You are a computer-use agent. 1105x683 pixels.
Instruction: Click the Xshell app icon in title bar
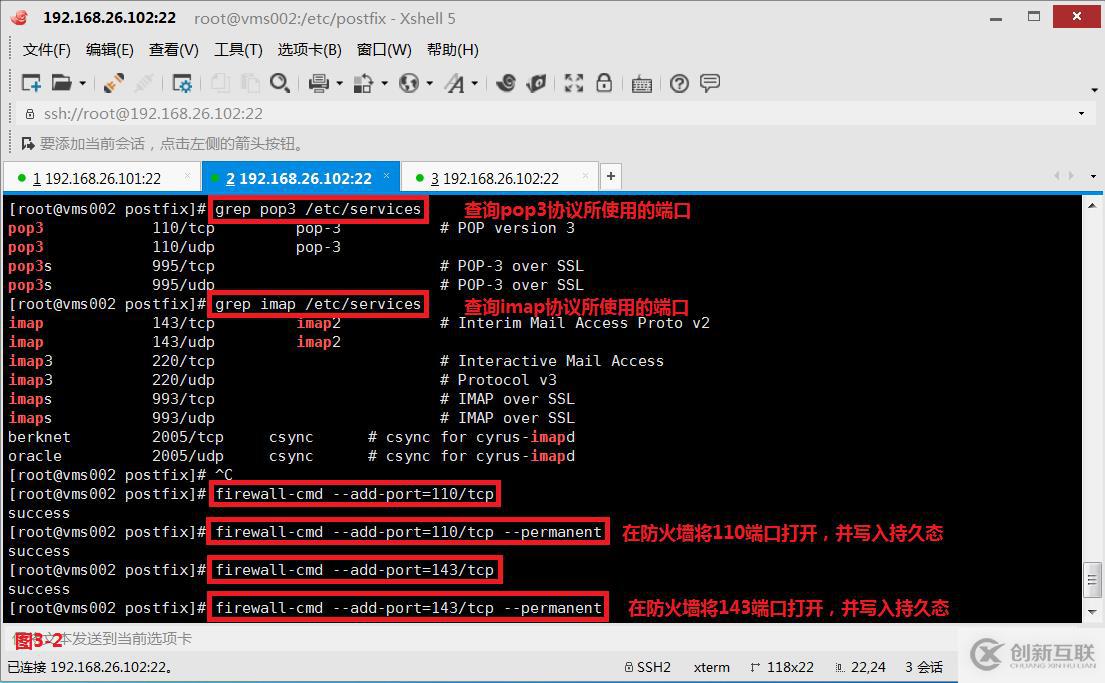(20, 17)
